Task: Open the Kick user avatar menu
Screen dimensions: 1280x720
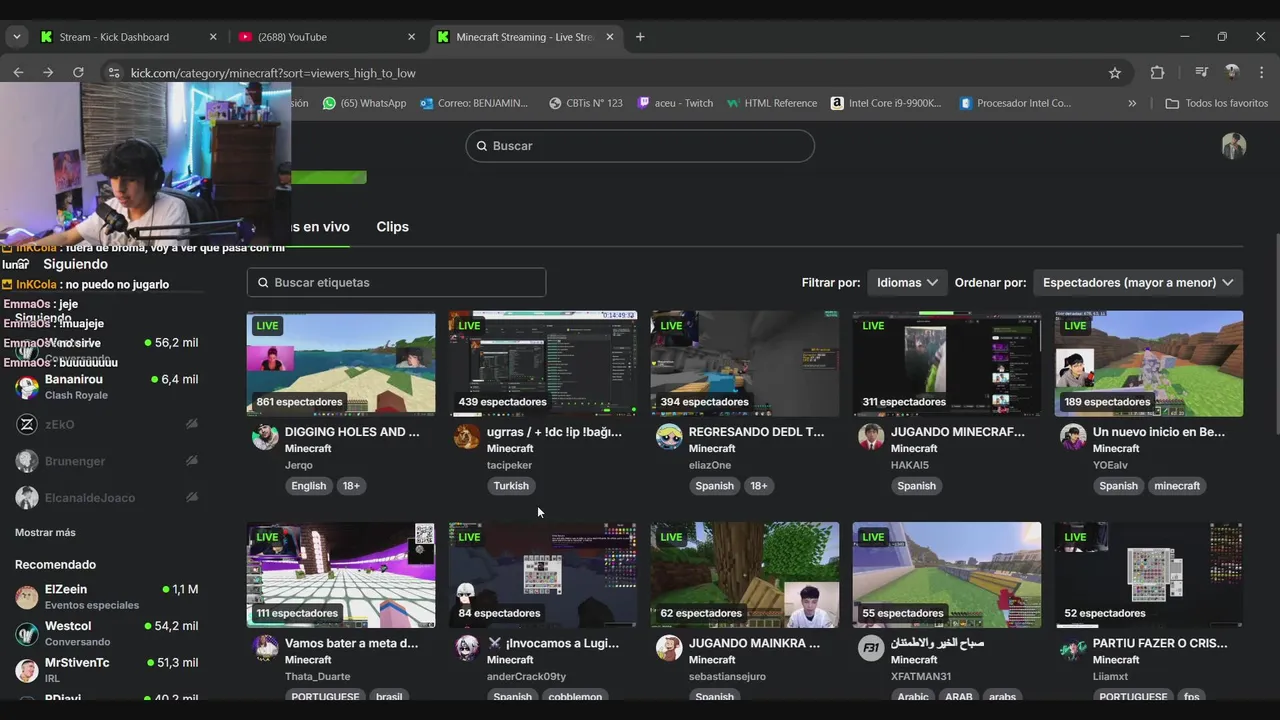Action: pyautogui.click(x=1234, y=146)
